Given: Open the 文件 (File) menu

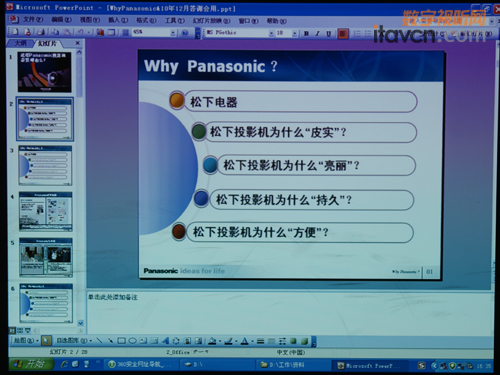Looking at the screenshot, I should 33,20.
